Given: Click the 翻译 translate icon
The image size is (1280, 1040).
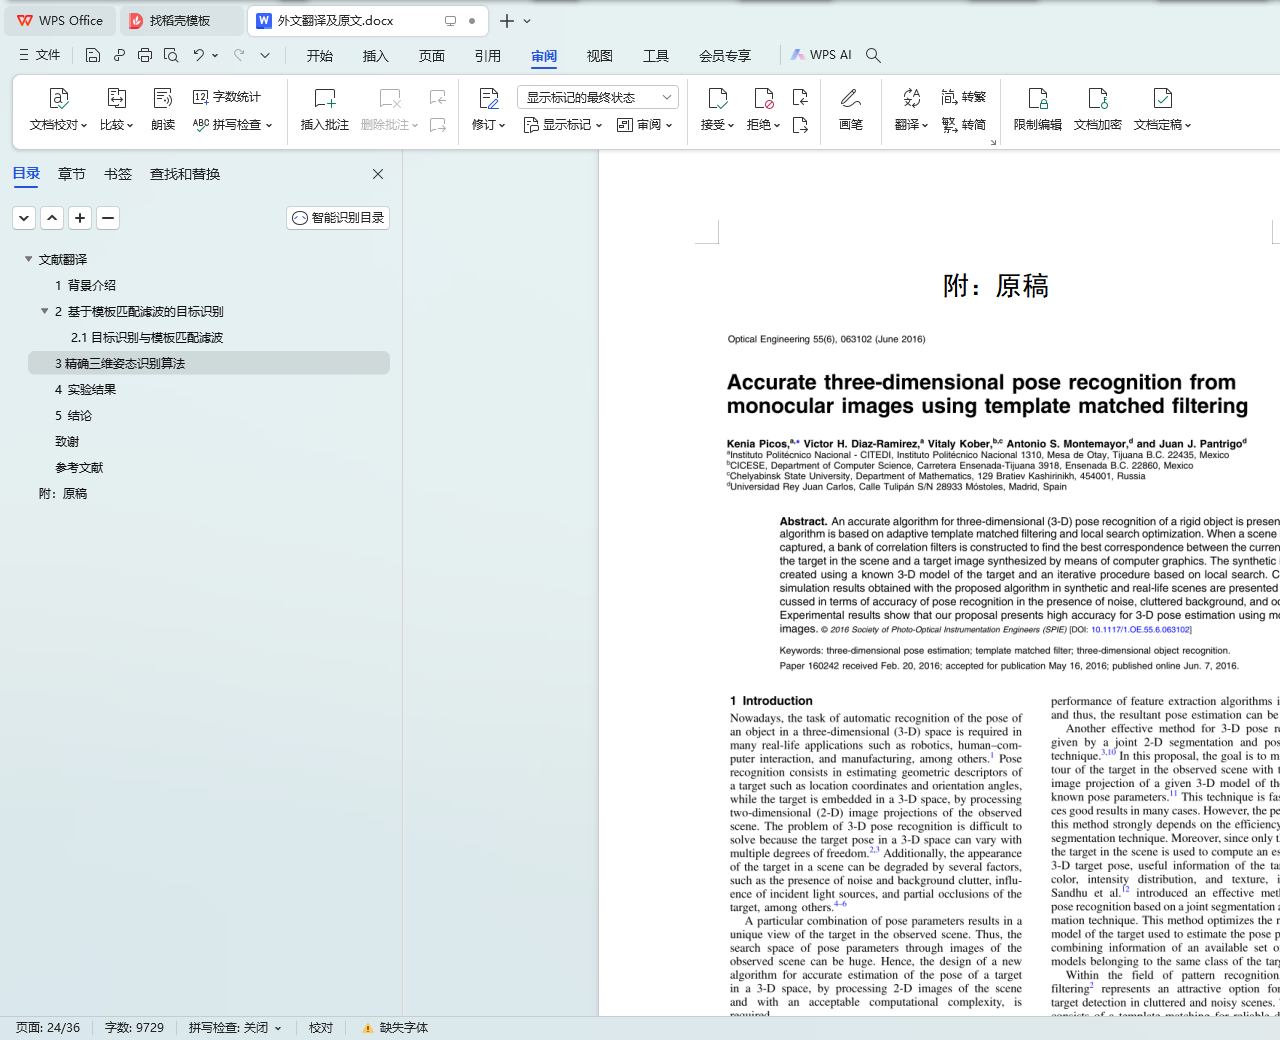Looking at the screenshot, I should 911,98.
